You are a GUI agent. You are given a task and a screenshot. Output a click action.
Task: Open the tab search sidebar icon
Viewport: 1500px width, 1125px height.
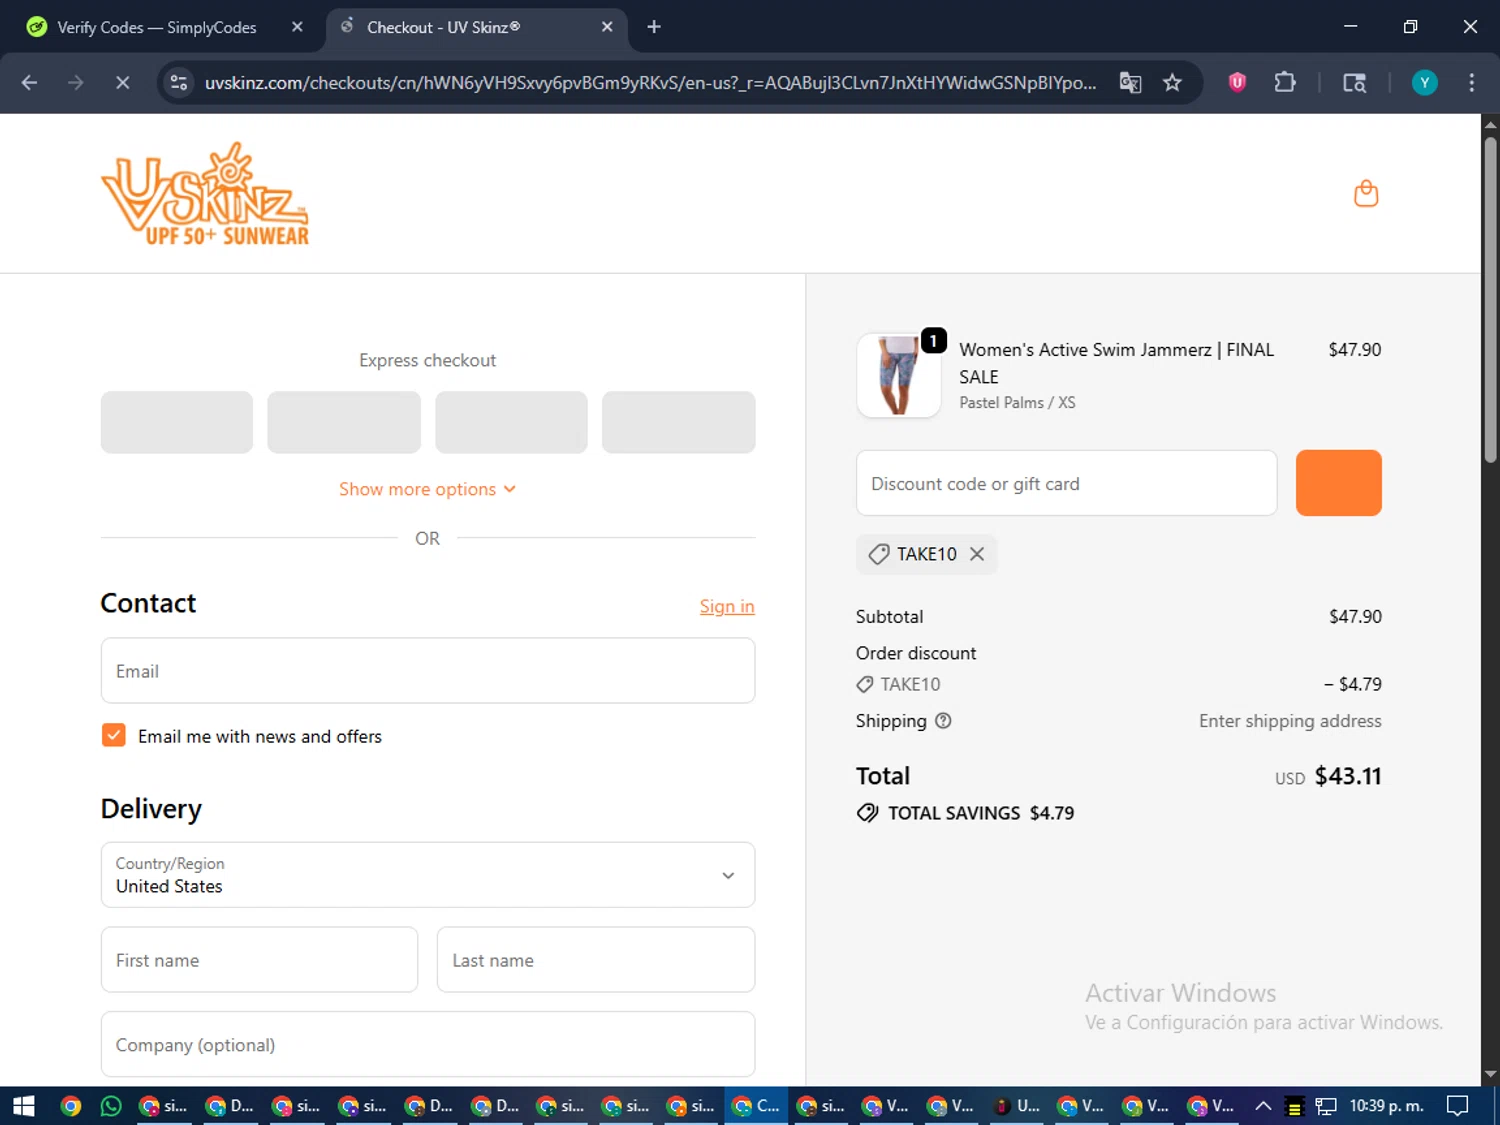1354,83
